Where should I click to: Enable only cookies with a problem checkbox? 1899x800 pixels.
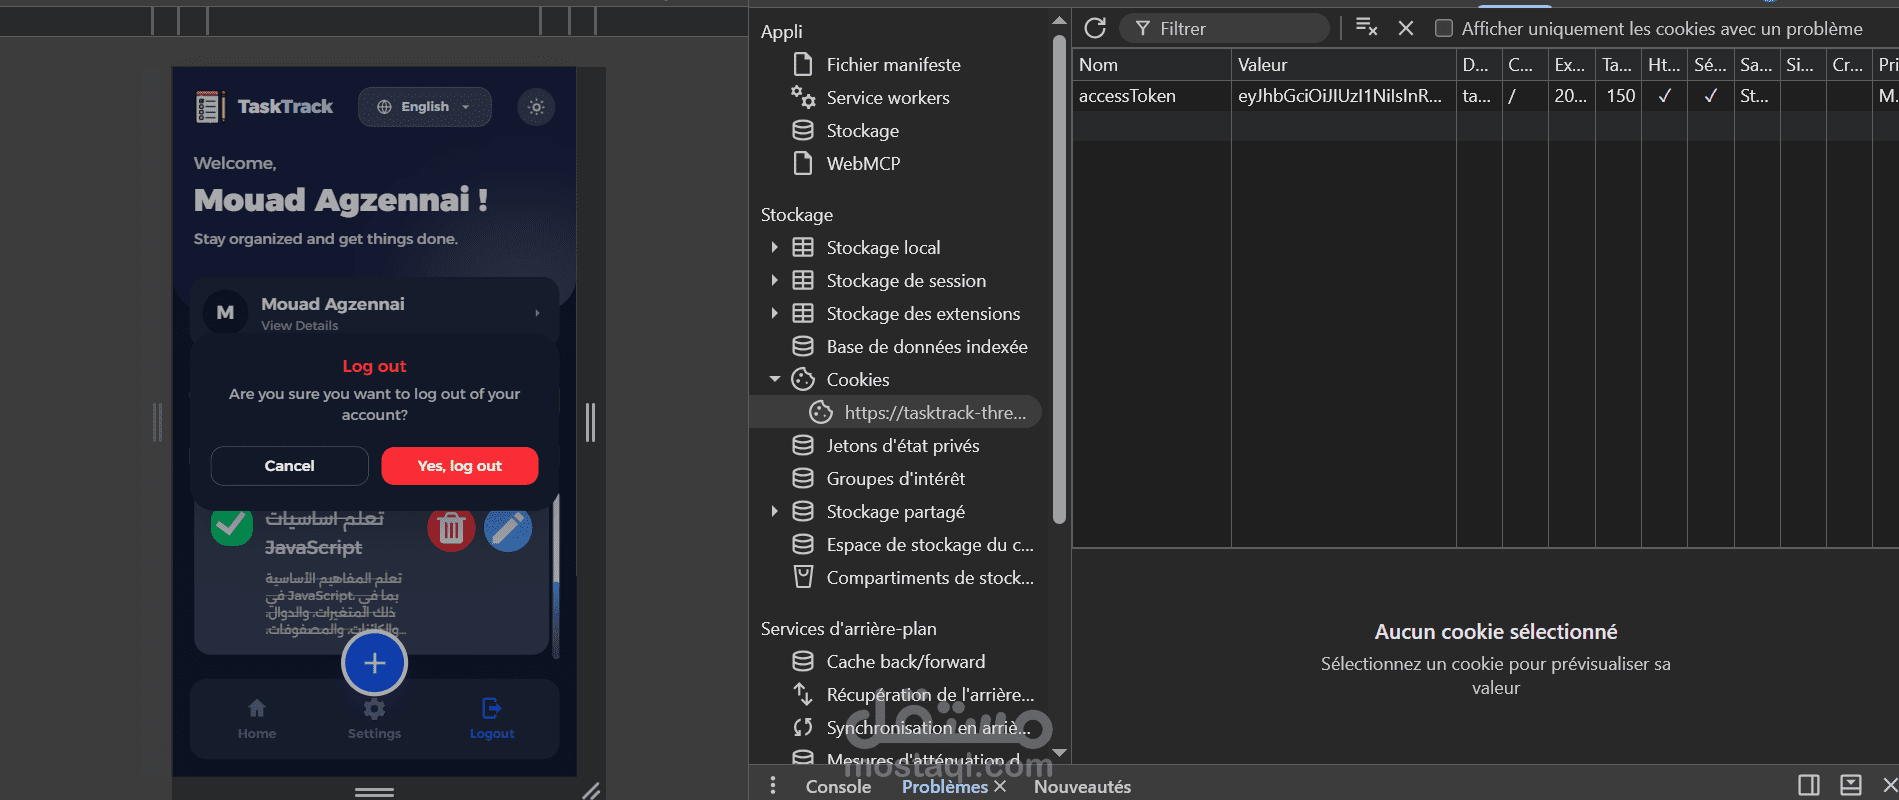point(1444,28)
